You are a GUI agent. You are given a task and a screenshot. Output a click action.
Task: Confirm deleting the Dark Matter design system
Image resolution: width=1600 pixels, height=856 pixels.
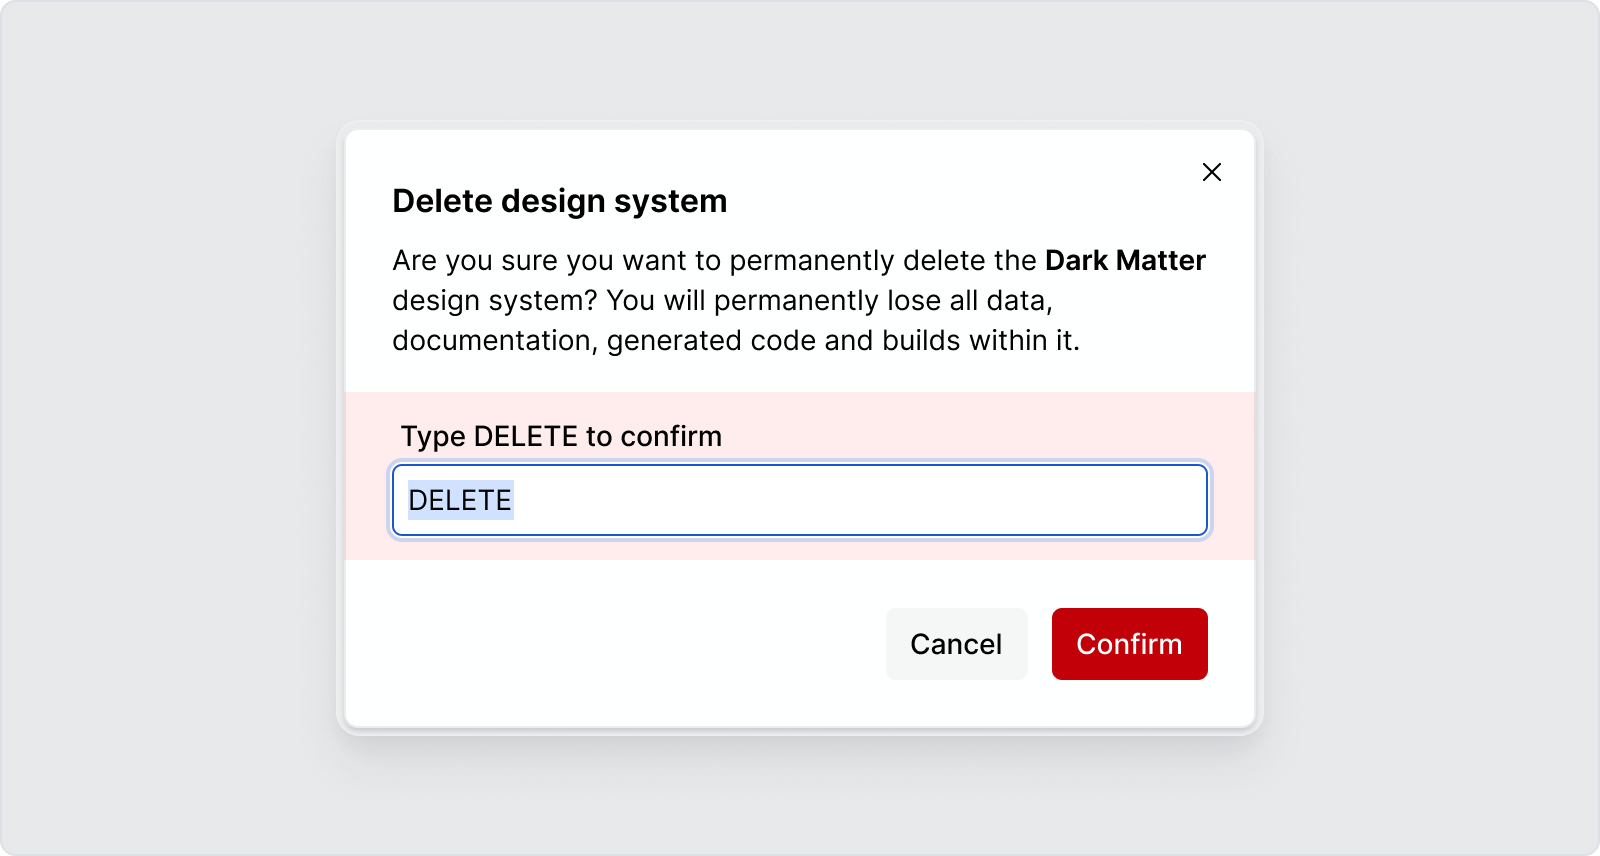tap(1129, 644)
